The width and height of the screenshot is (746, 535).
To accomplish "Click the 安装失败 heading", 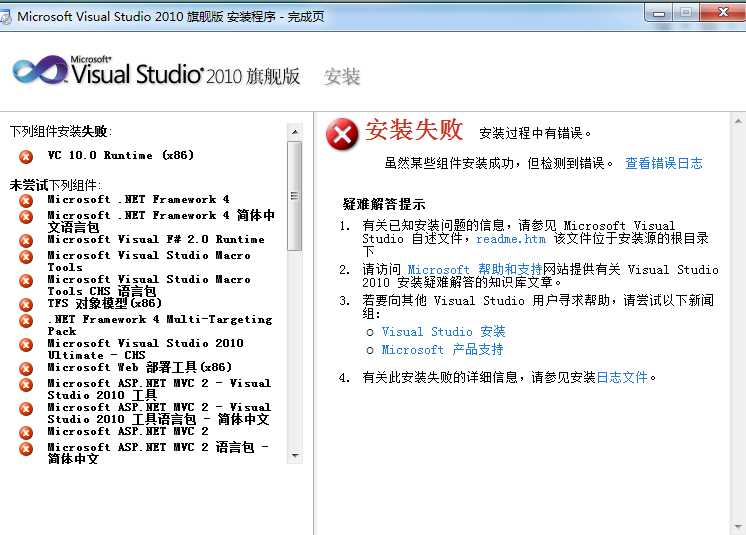I will tap(414, 129).
